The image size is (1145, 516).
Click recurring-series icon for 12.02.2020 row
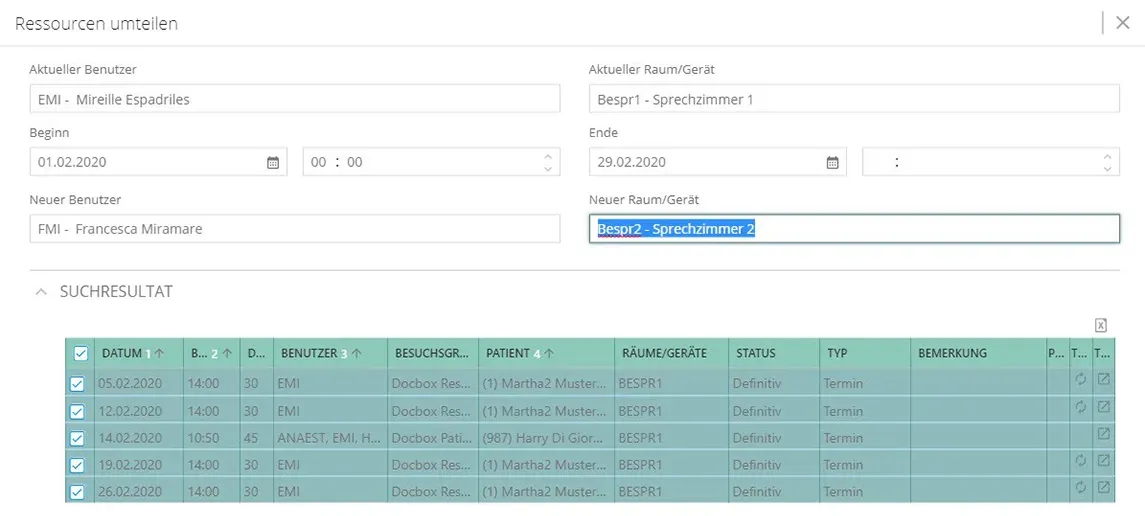1081,407
